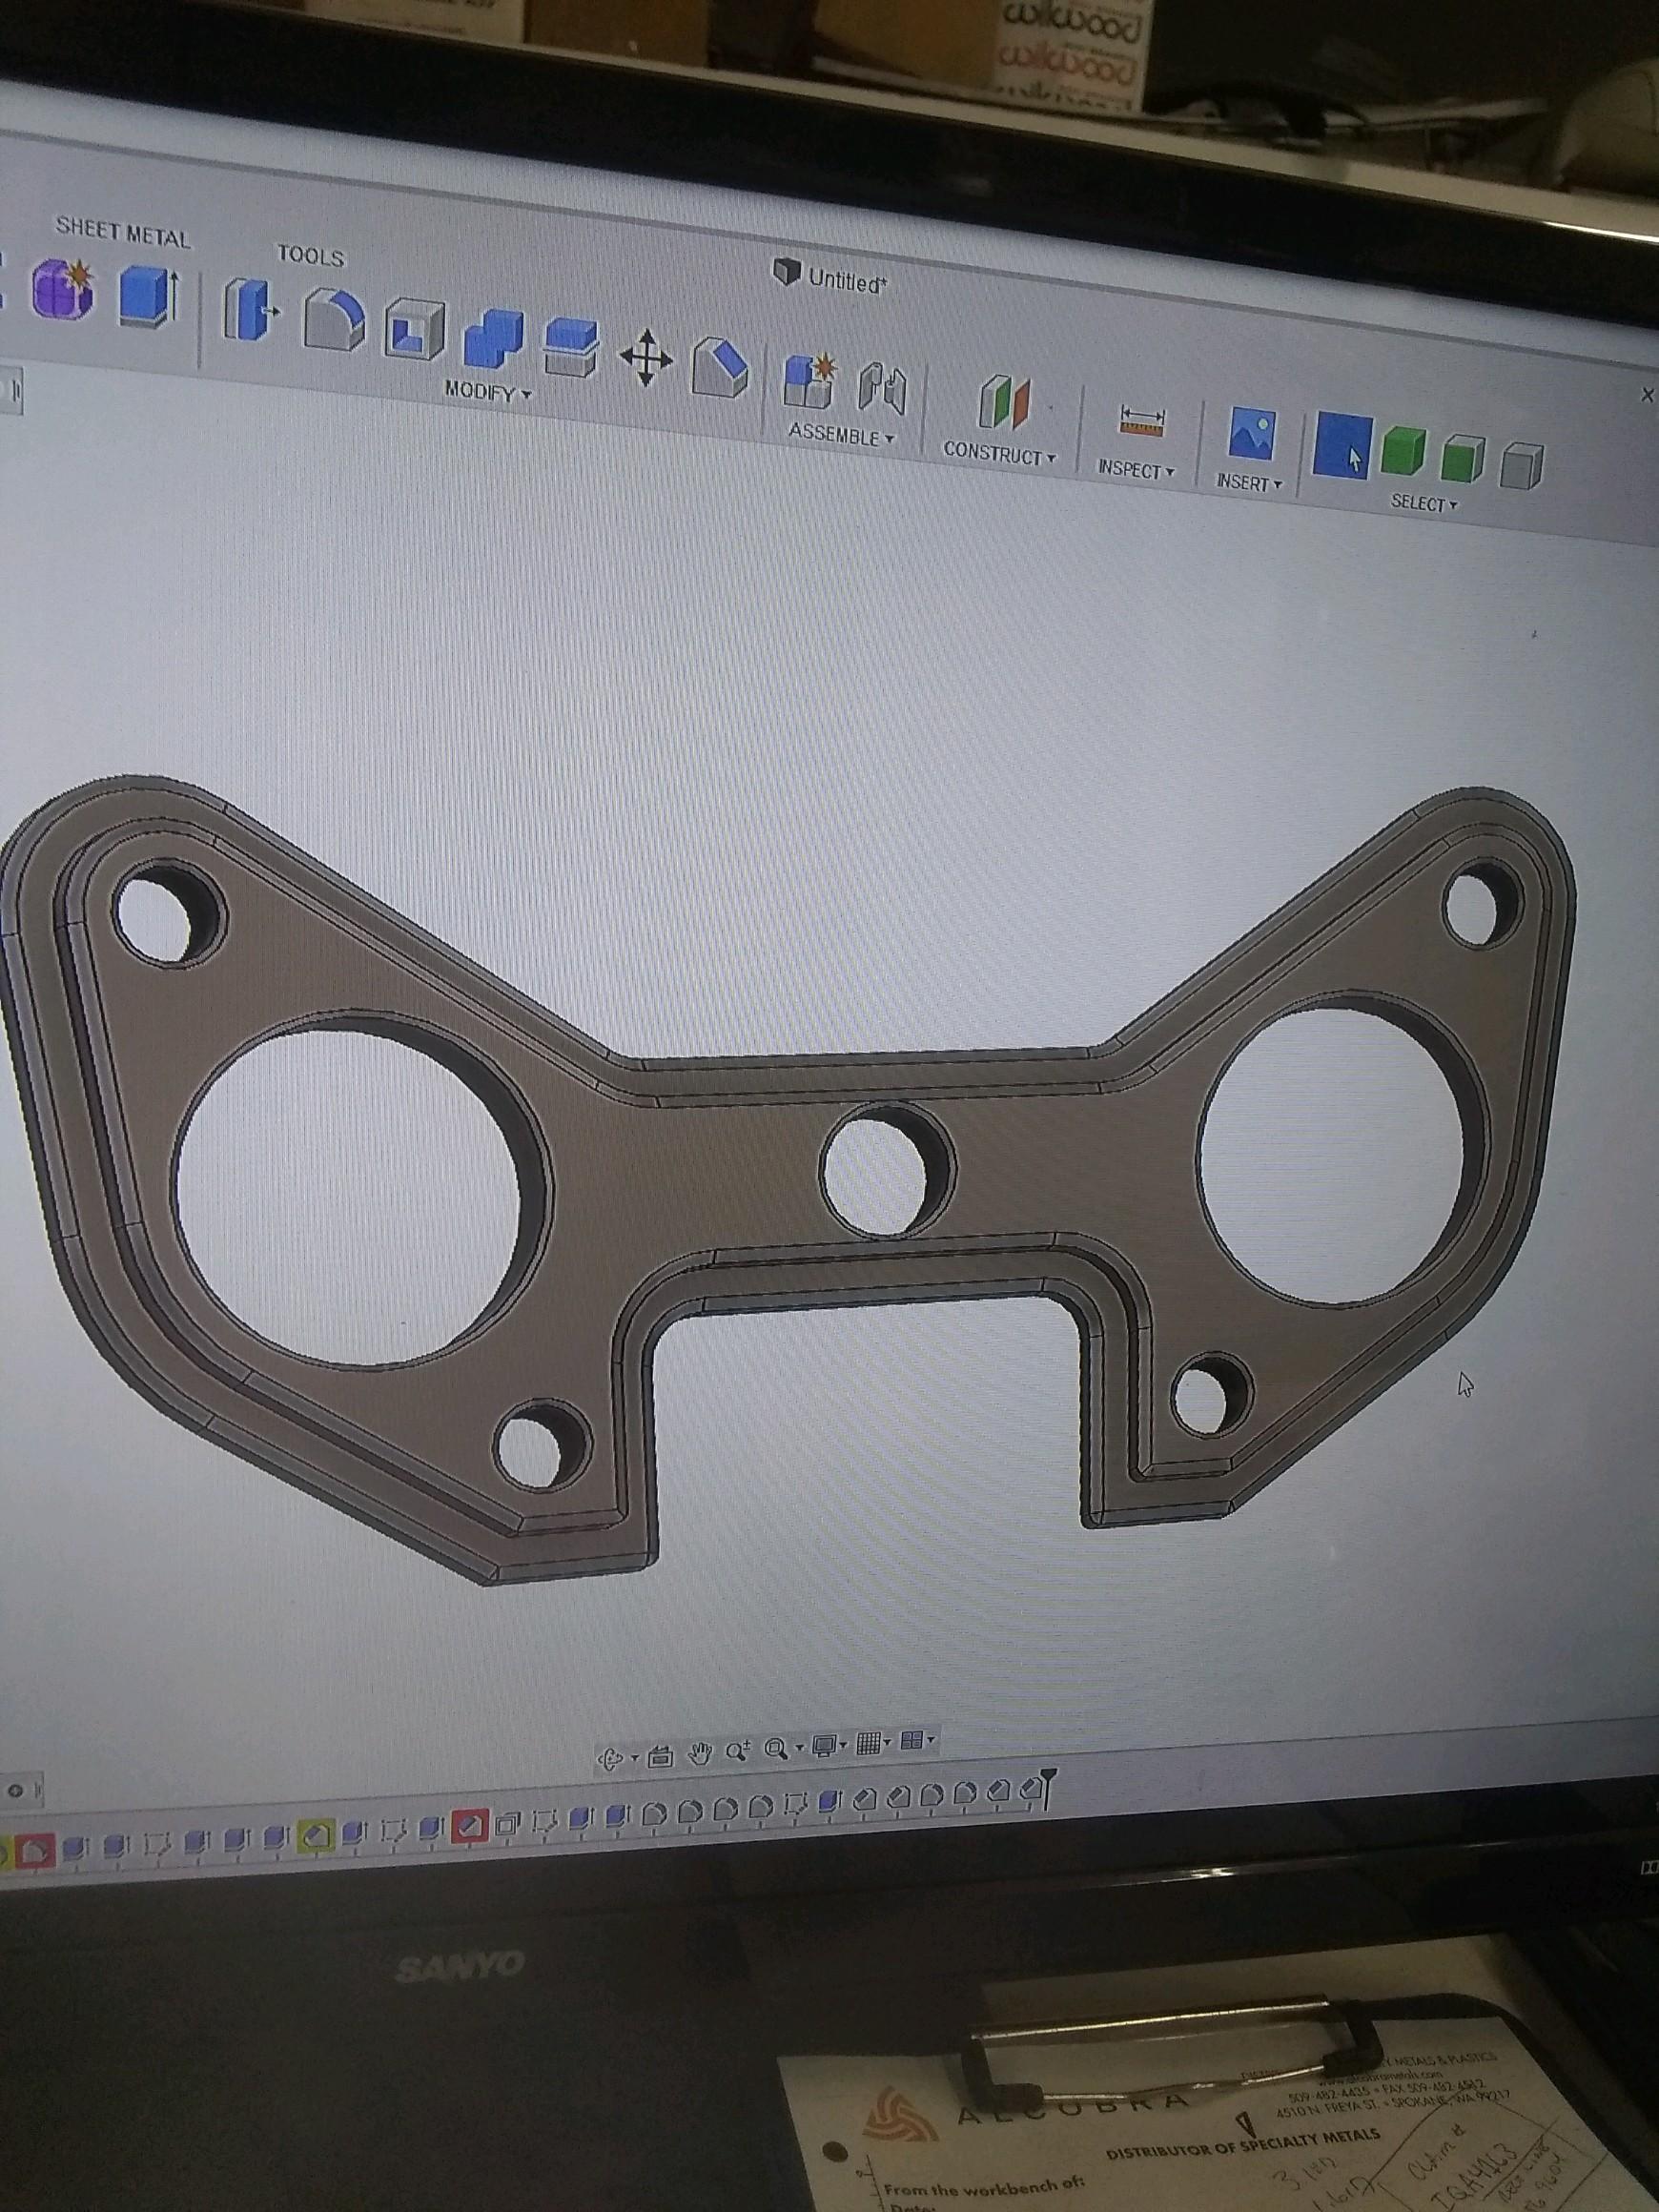
Task: Click the stacked-blocks Split Body icon
Action: click(571, 347)
